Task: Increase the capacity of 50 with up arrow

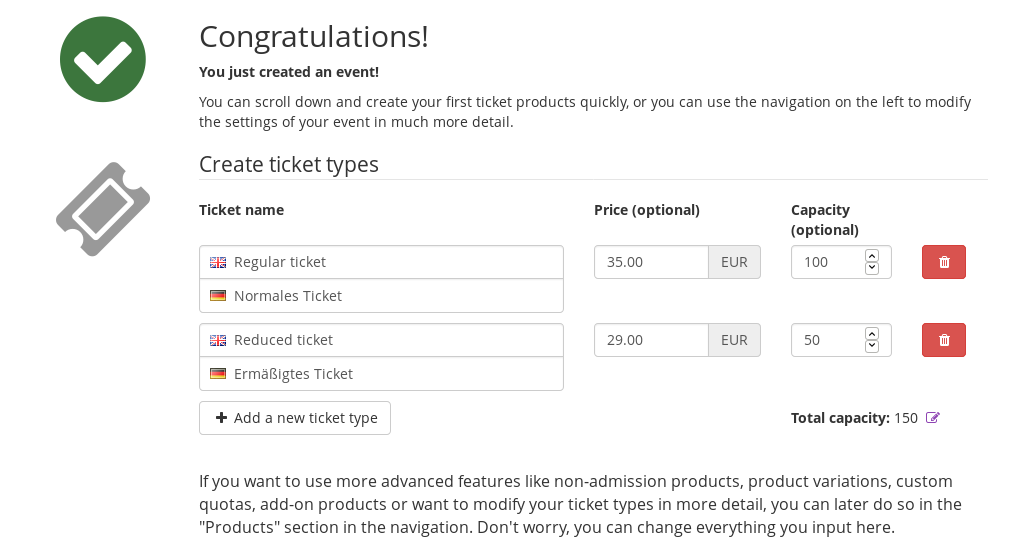Action: click(x=872, y=333)
